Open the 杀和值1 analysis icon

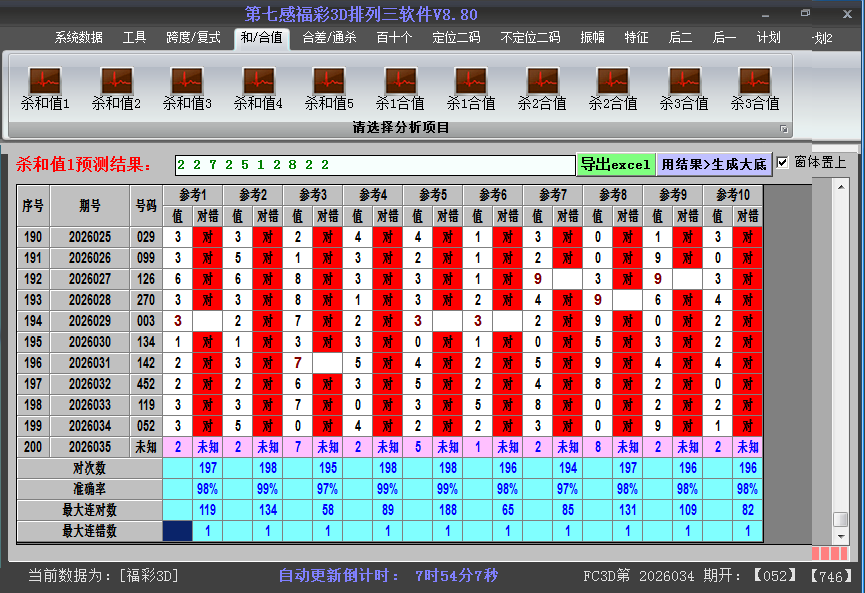(x=45, y=81)
